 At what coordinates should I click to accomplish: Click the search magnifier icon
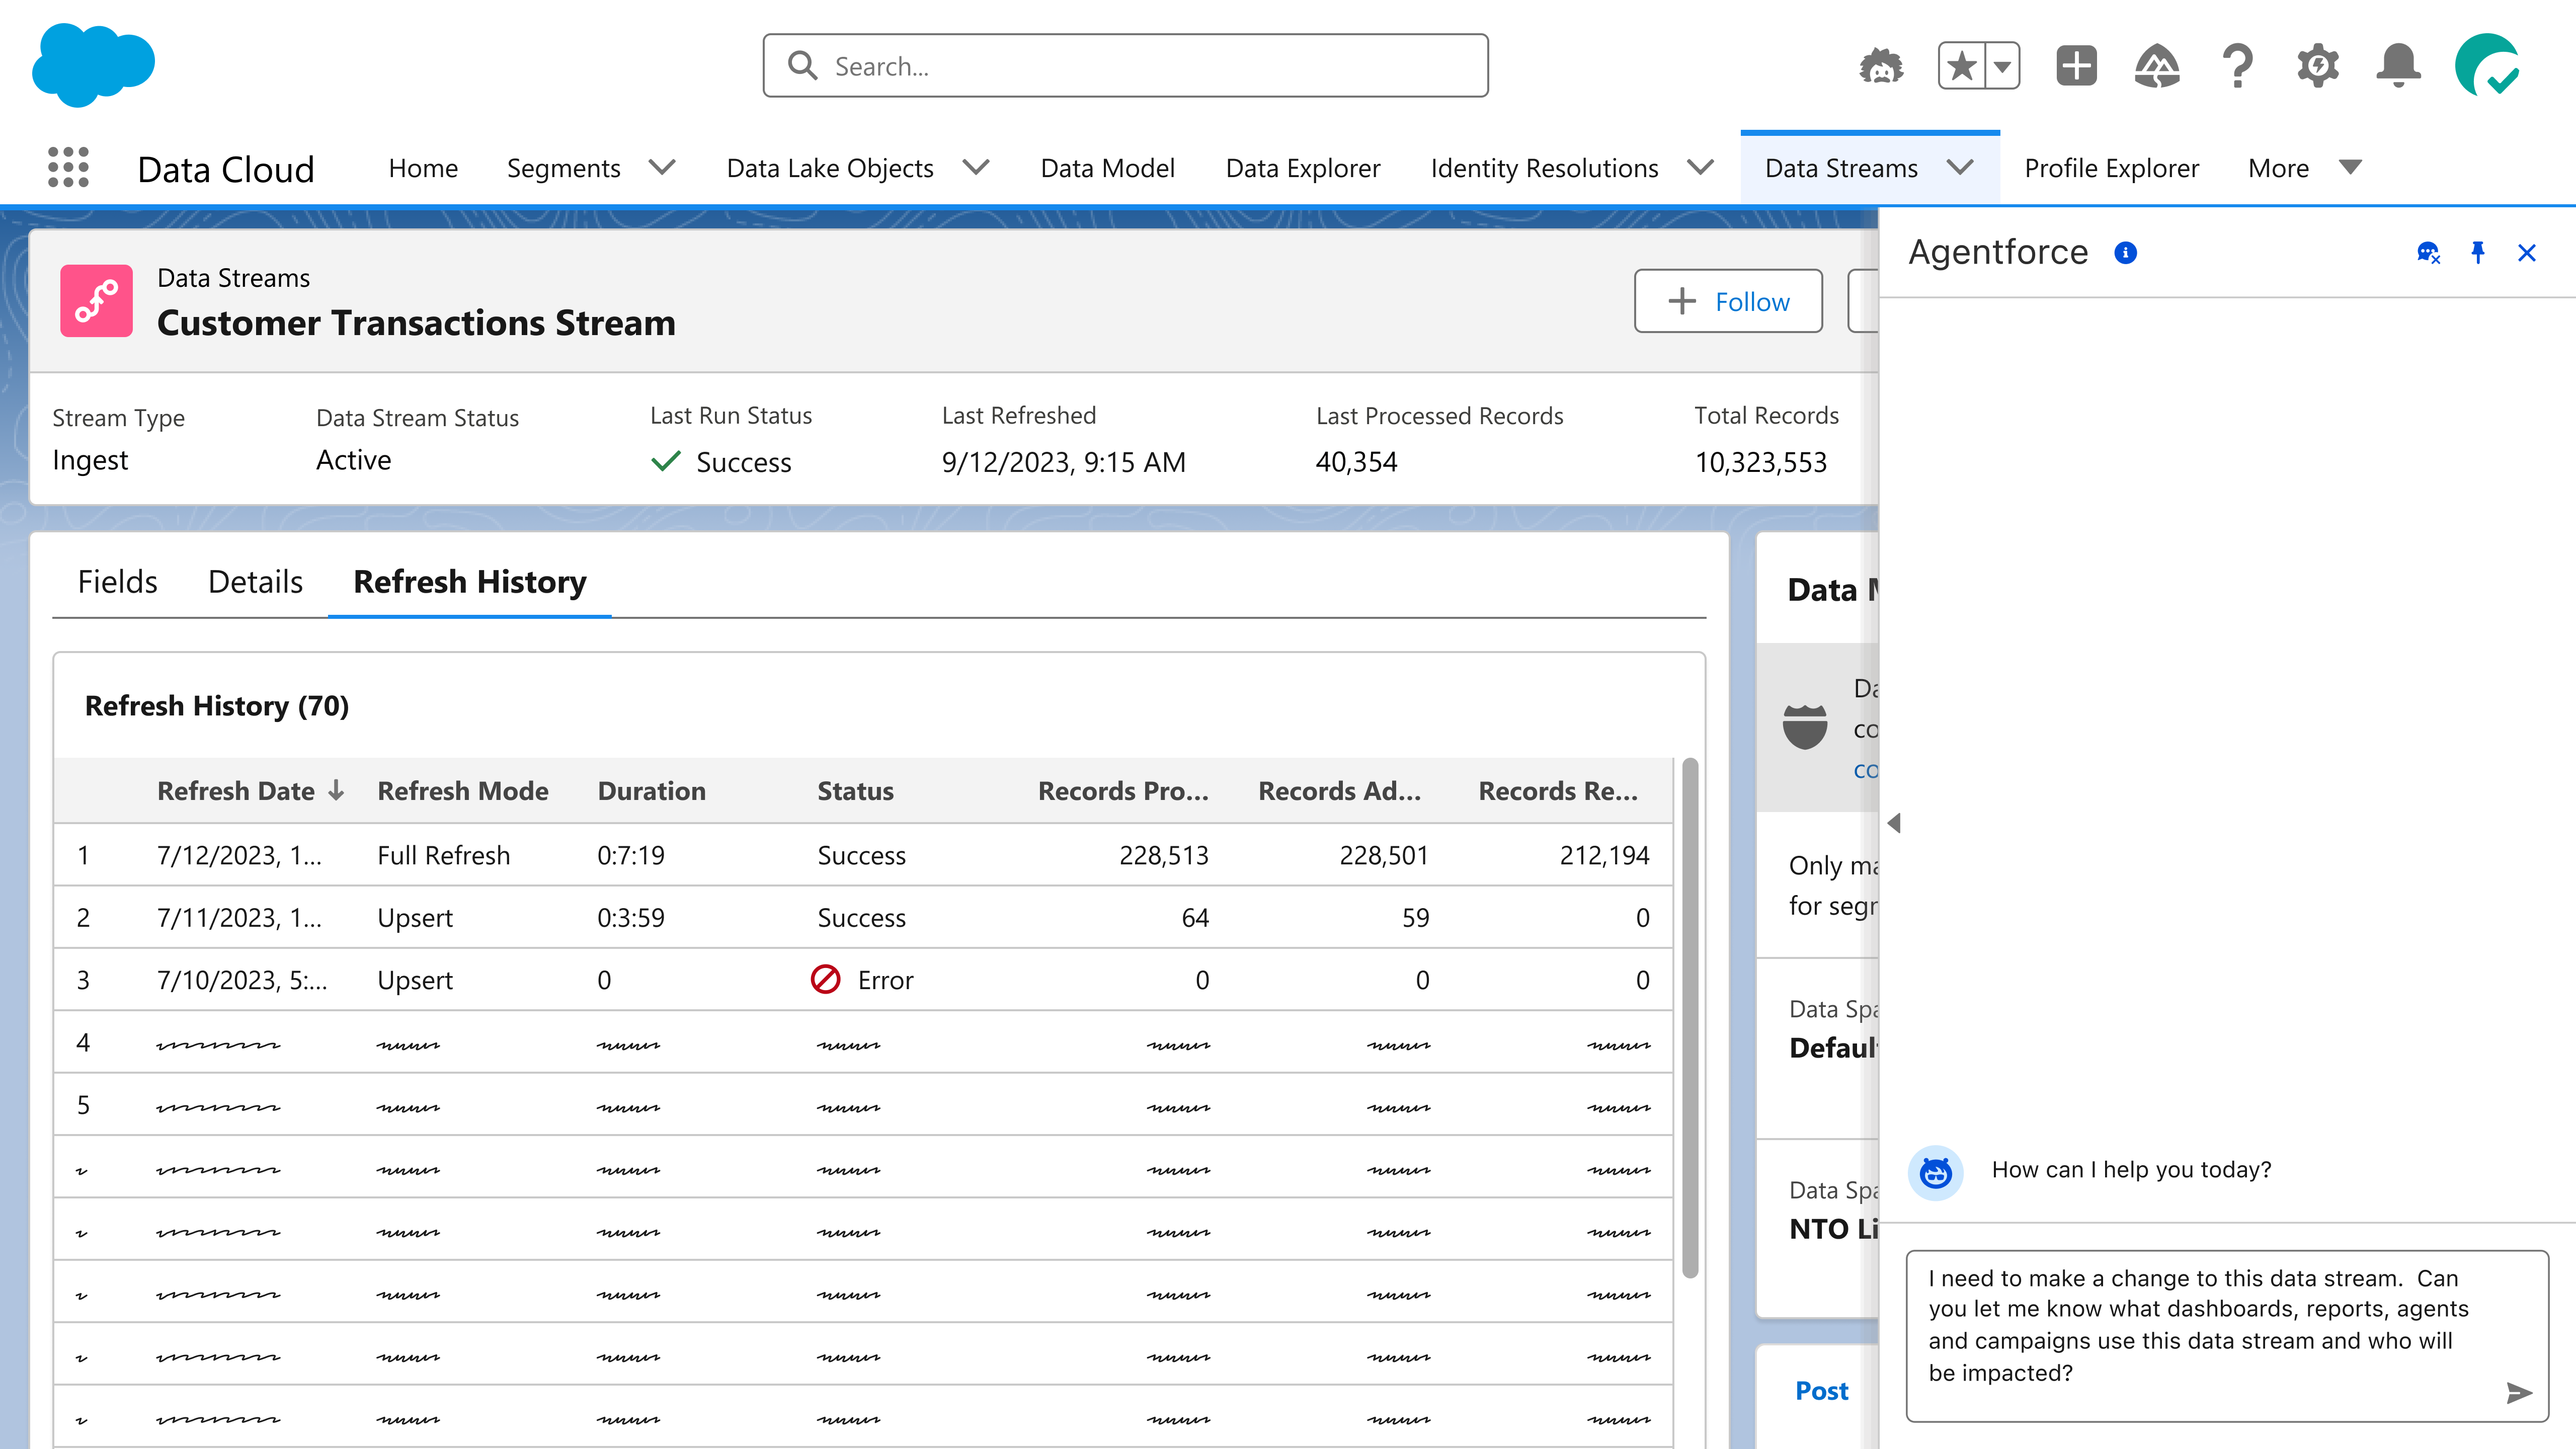click(802, 66)
